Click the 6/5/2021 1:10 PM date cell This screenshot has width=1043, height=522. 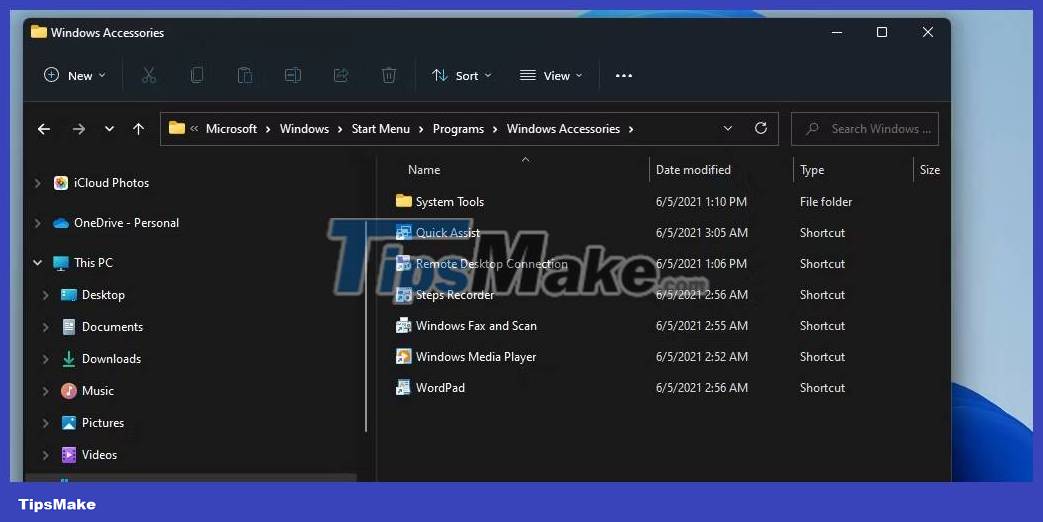click(701, 201)
